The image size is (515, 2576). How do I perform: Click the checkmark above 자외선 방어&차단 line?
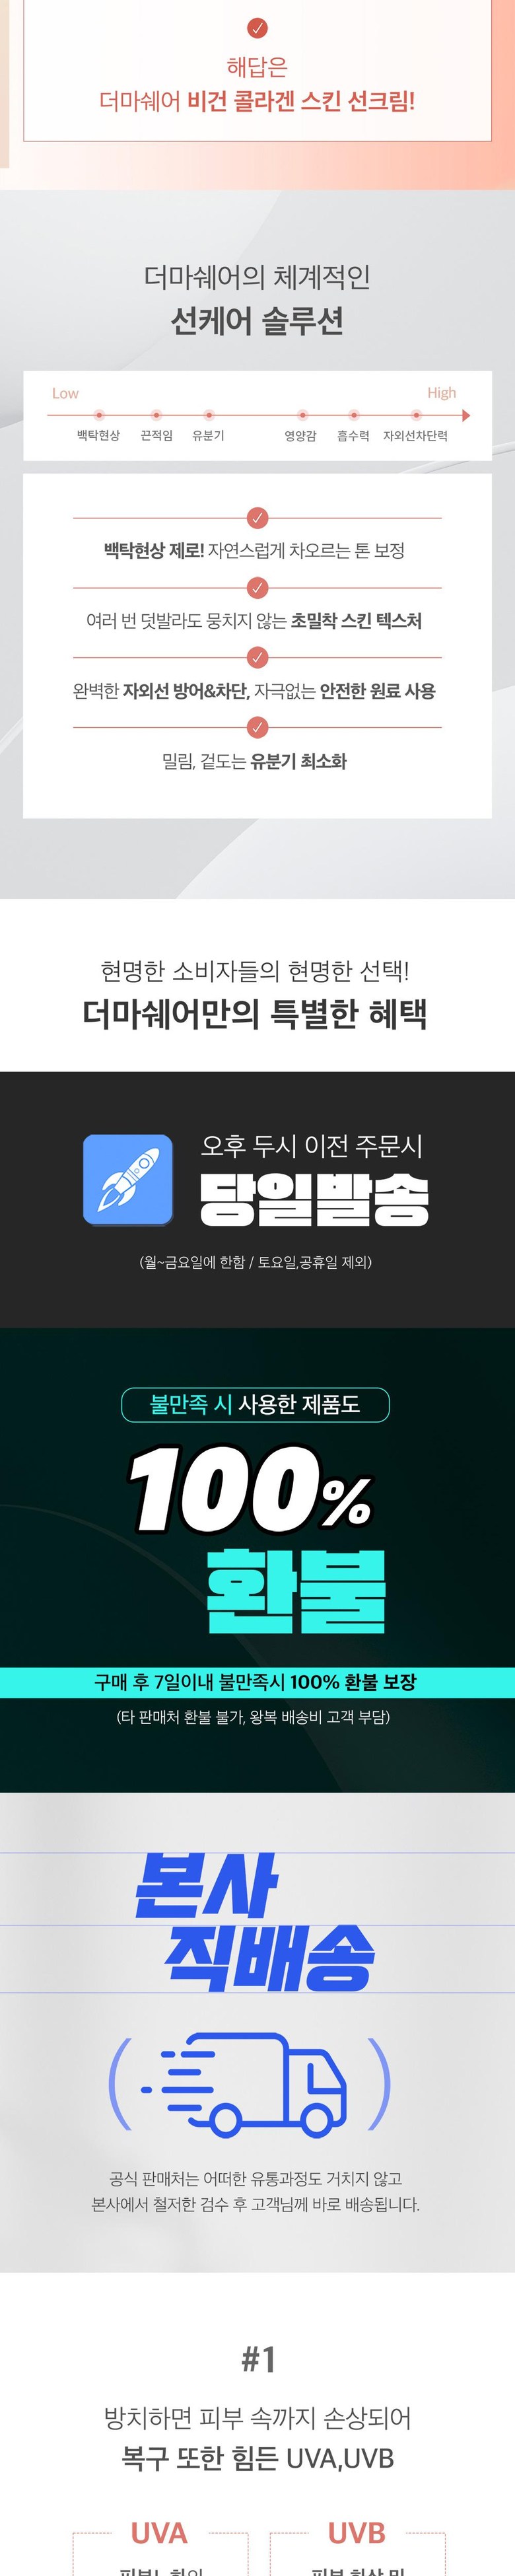pos(257,658)
